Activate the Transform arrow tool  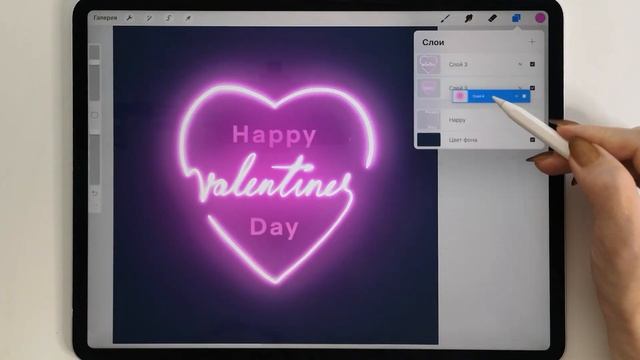(x=188, y=18)
